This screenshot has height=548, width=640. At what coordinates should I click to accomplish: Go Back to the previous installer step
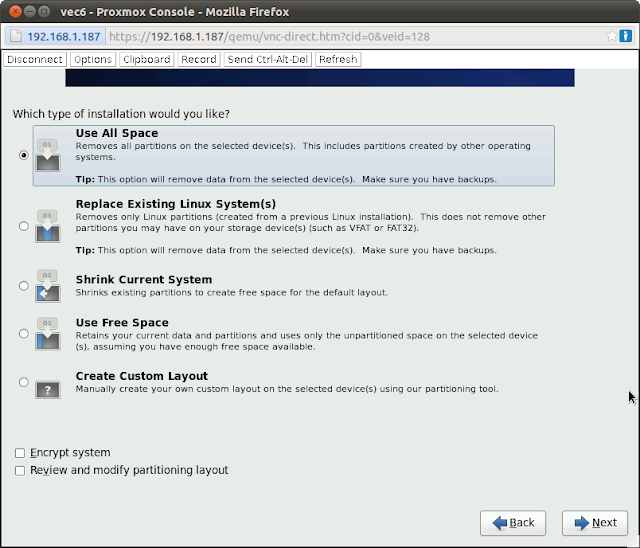click(513, 522)
